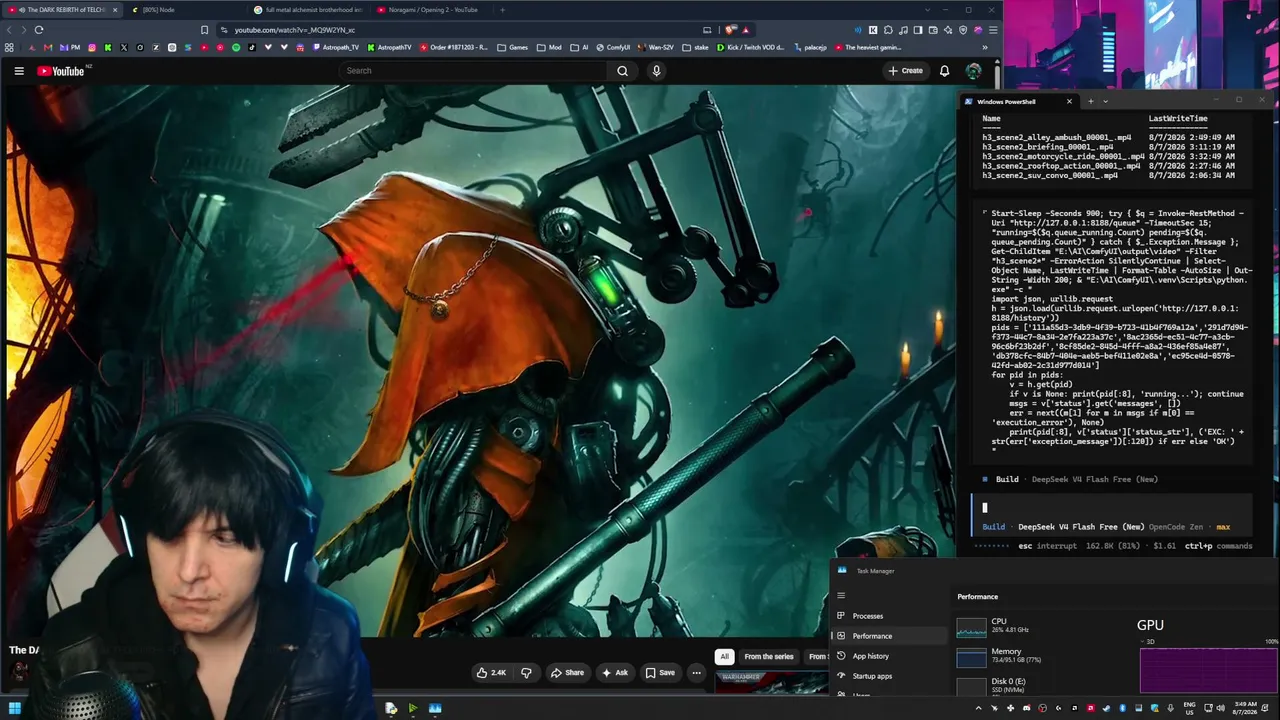This screenshot has height=720, width=1280.
Task: Open the Windows Start menu
Action: [x=15, y=709]
